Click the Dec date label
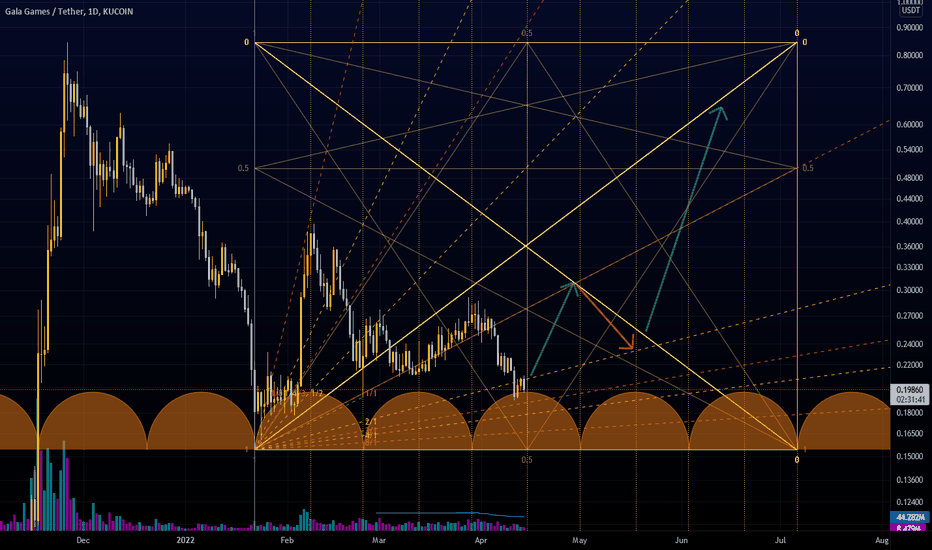932x550 pixels. 83,540
